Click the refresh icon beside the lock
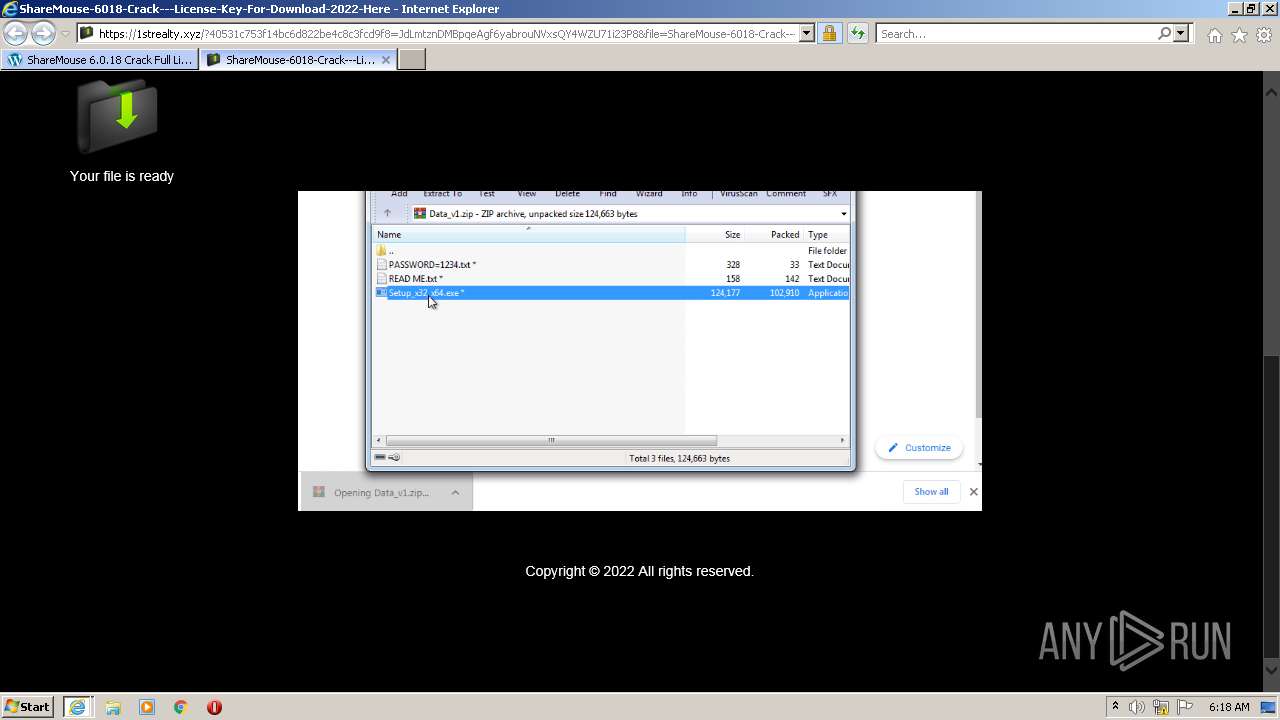1280x720 pixels. pyautogui.click(x=857, y=34)
